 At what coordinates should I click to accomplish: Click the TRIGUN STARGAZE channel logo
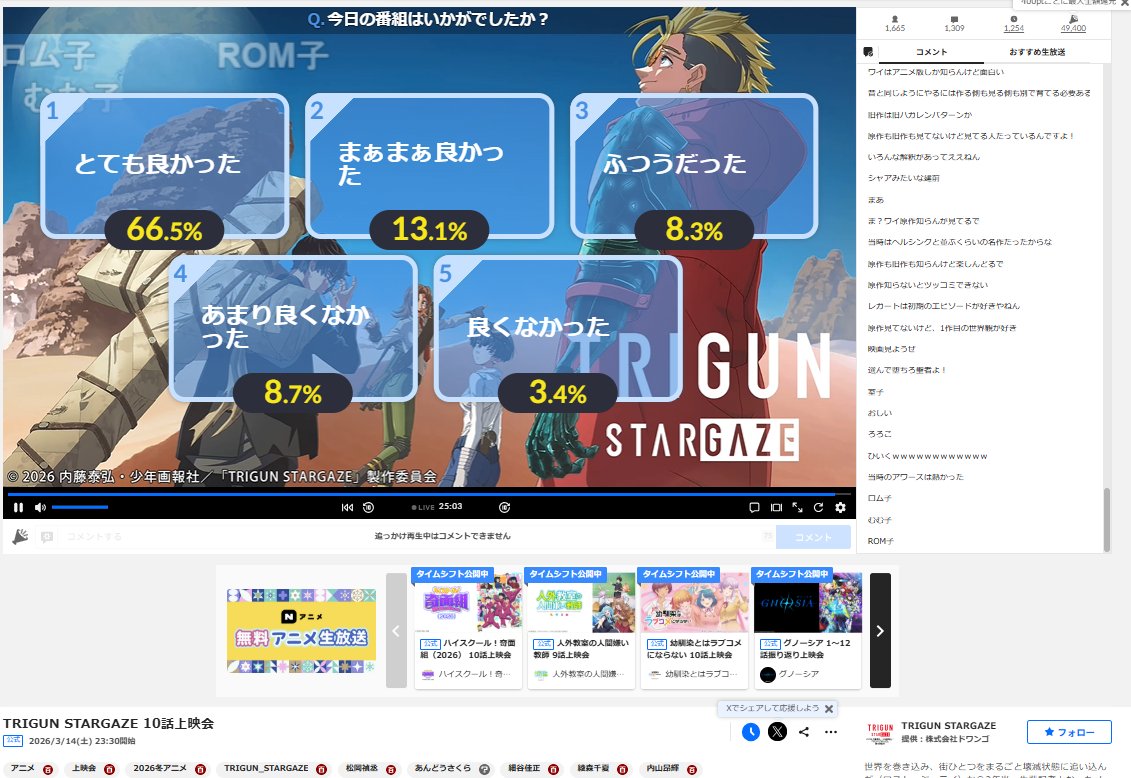[x=880, y=733]
